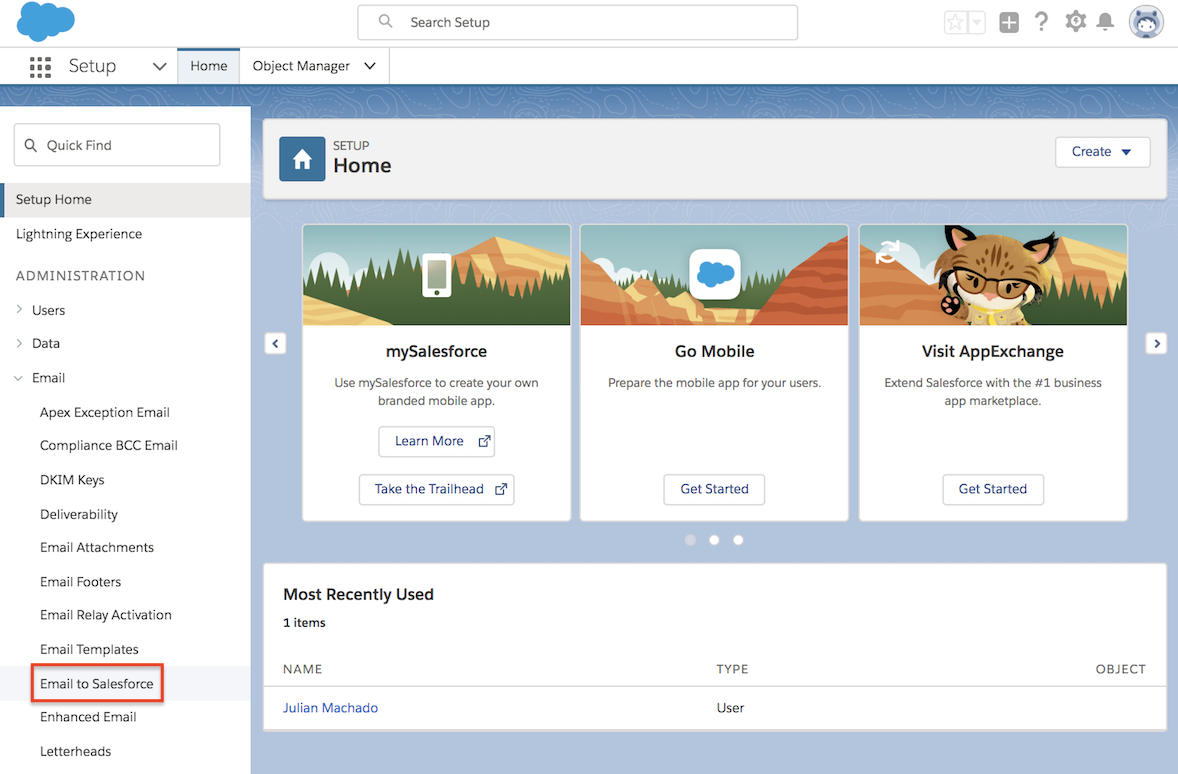Switch to the Object Manager tab
This screenshot has height=774, width=1178.
point(302,66)
